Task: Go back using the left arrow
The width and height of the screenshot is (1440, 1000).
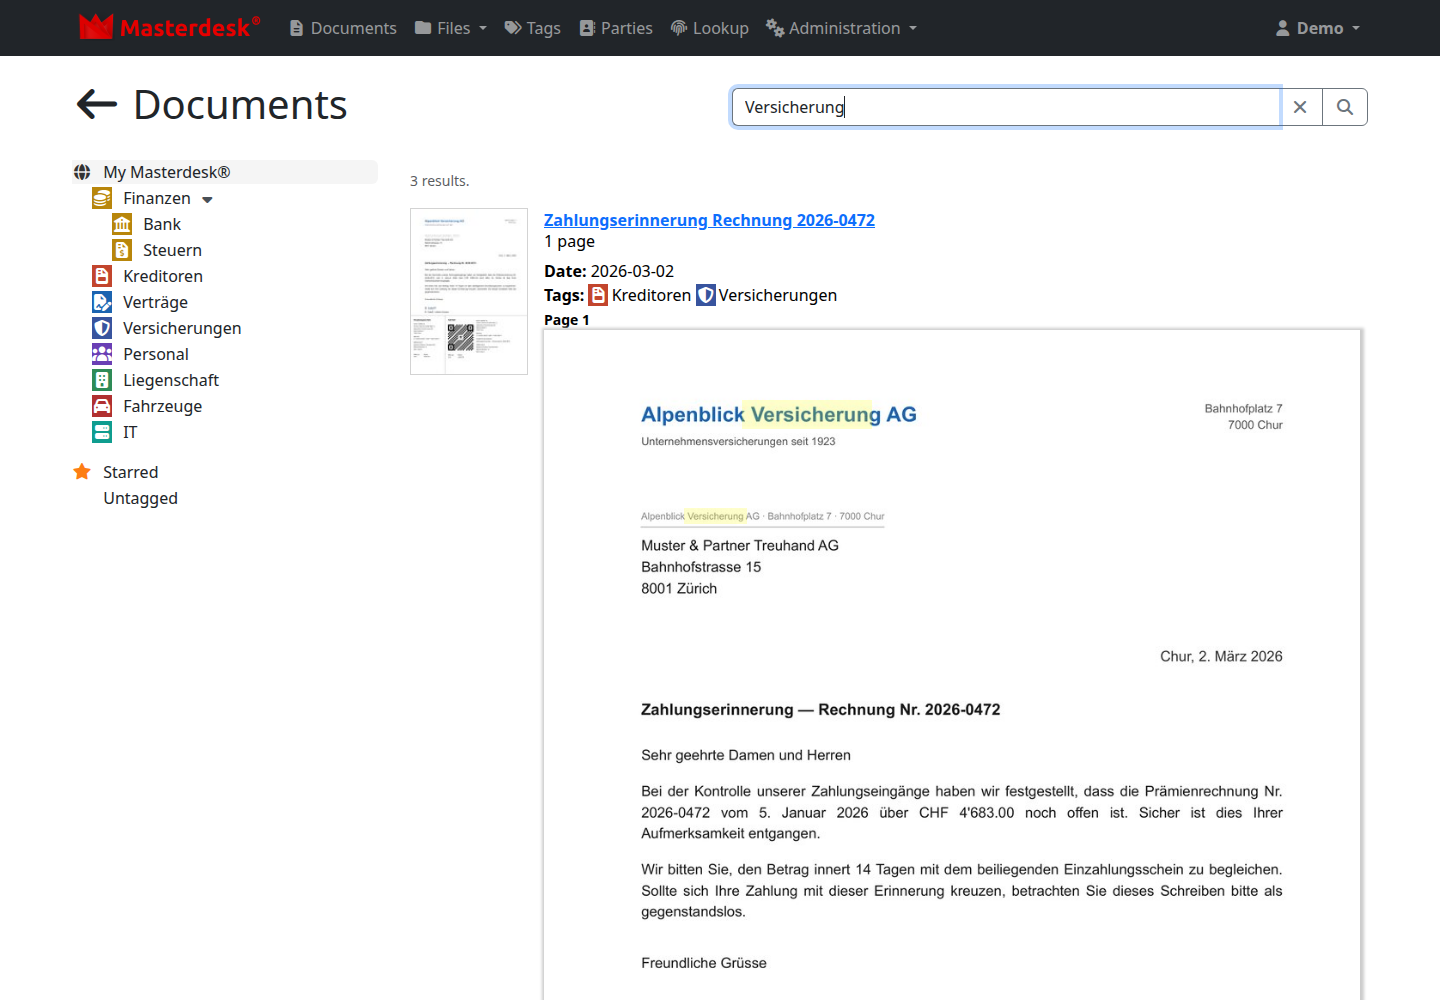Action: (97, 104)
